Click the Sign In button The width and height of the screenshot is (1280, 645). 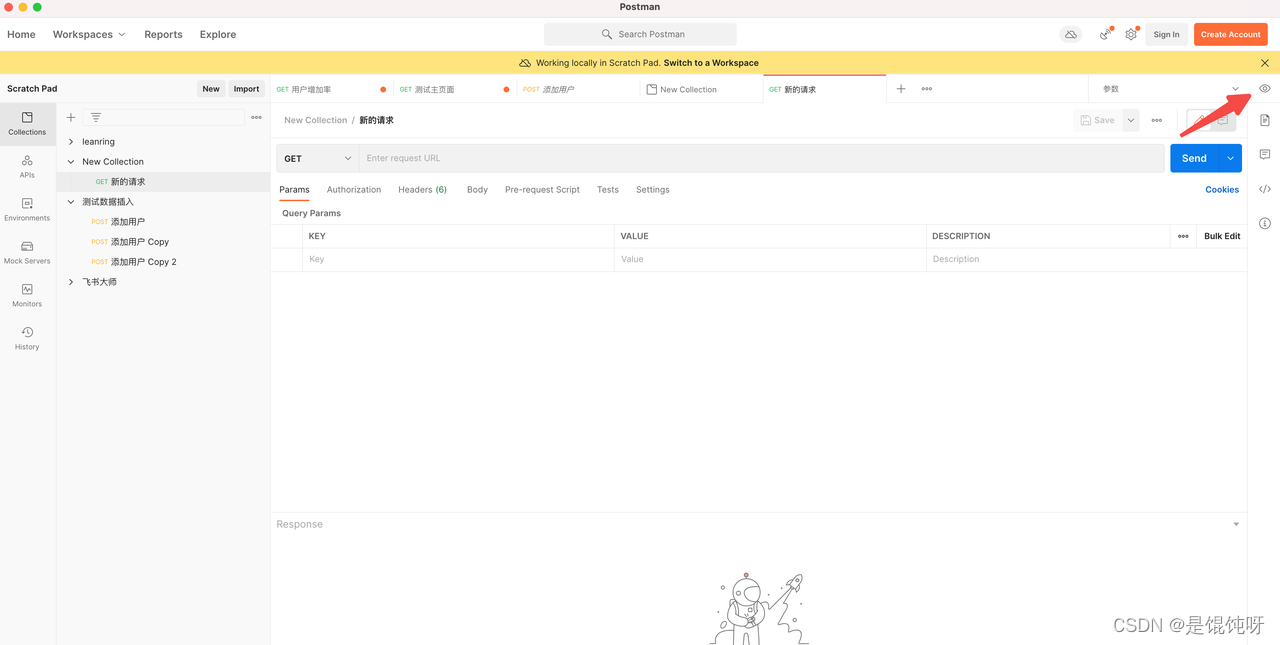coord(1167,34)
